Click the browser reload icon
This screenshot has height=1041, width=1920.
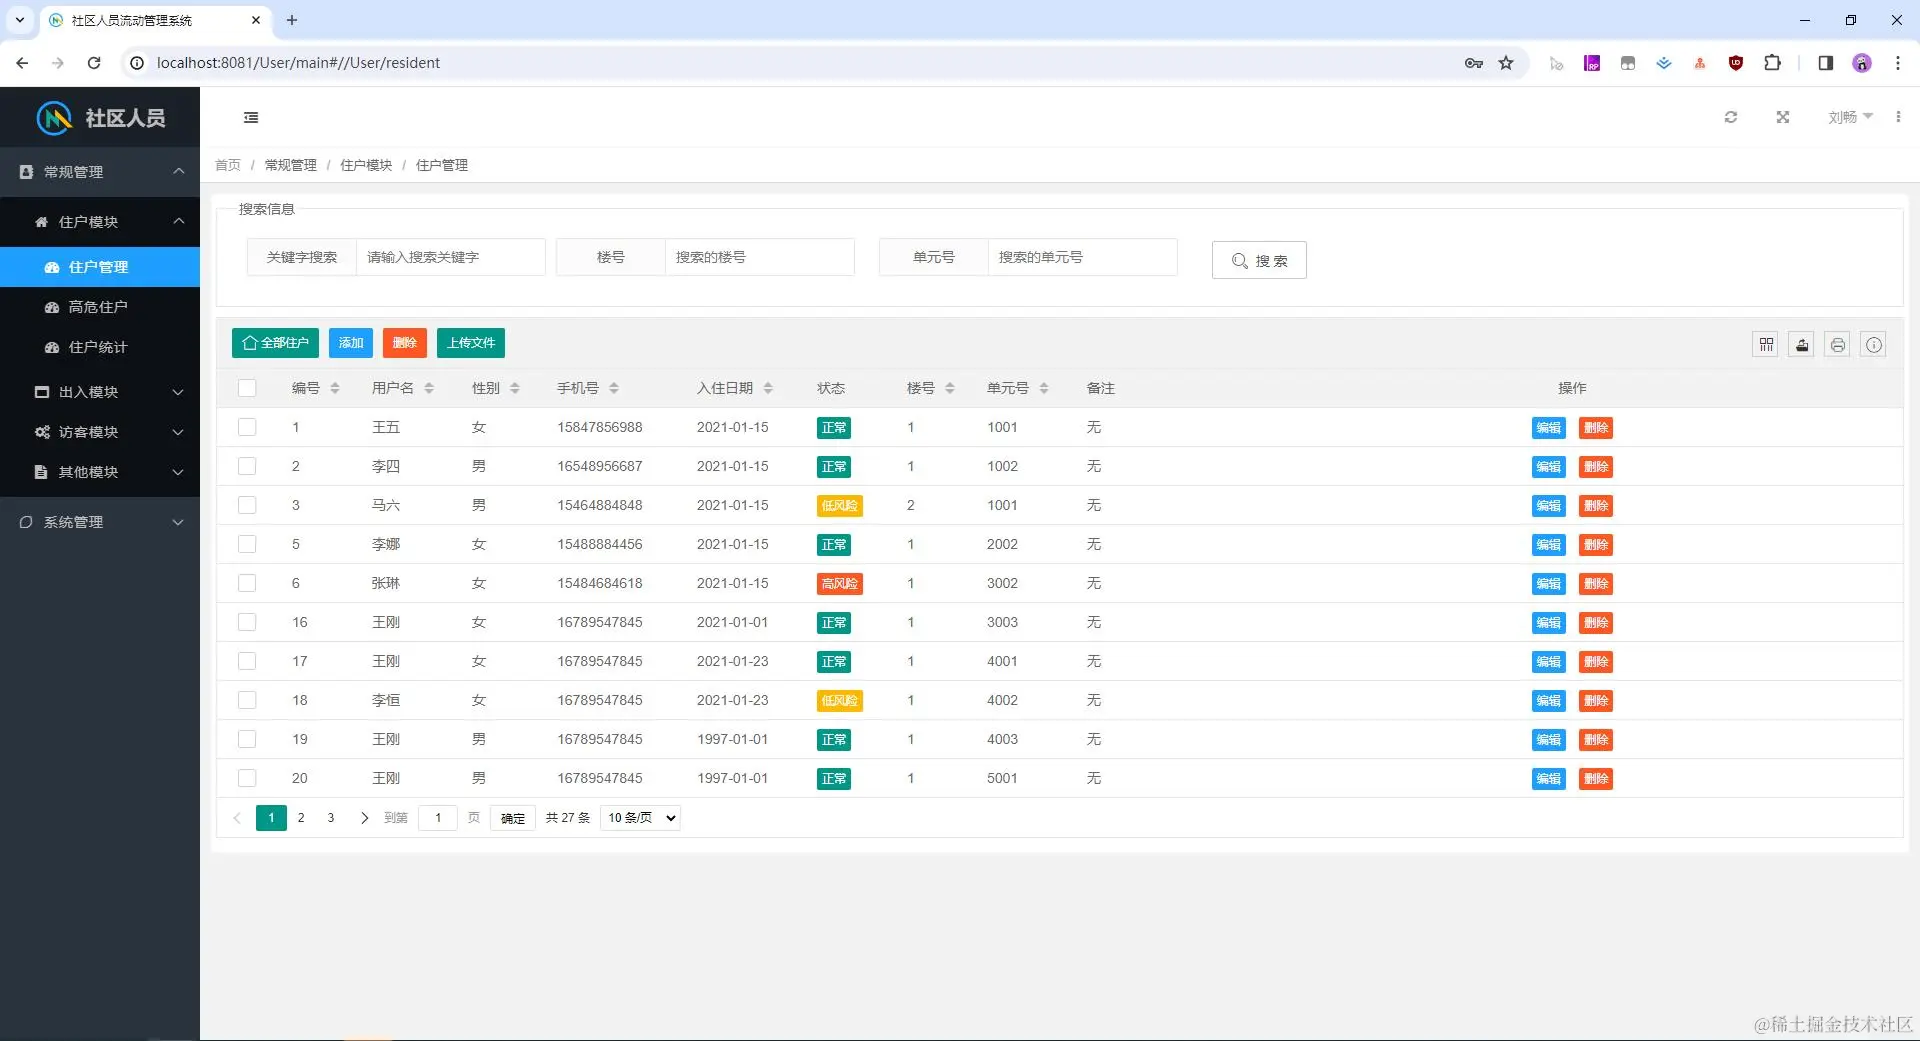point(94,63)
